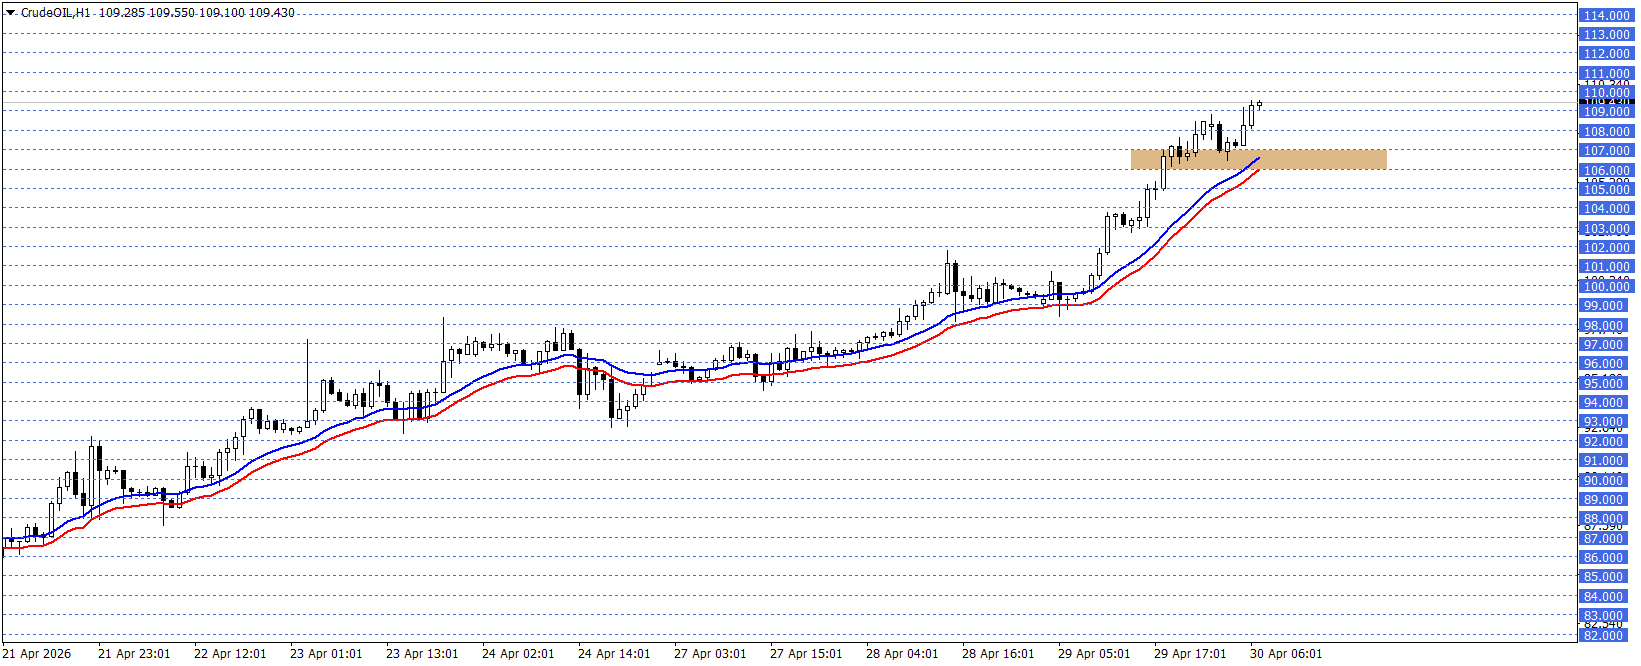Screen dimensions: 1641x666
Task: Click the 28 Apr 16:01 time label
Action: [998, 654]
